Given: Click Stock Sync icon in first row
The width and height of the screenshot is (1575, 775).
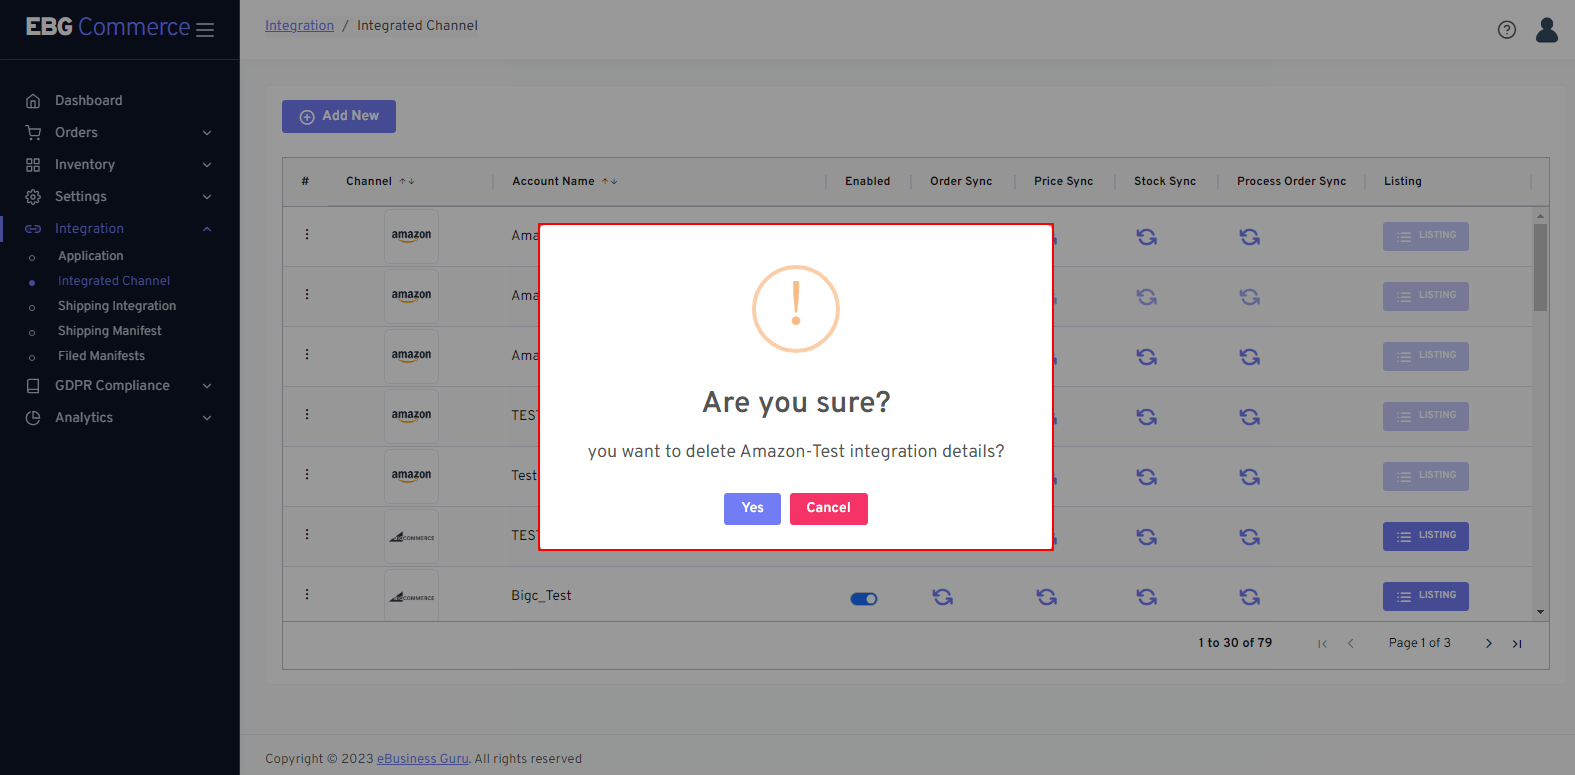Looking at the screenshot, I should pos(1146,237).
